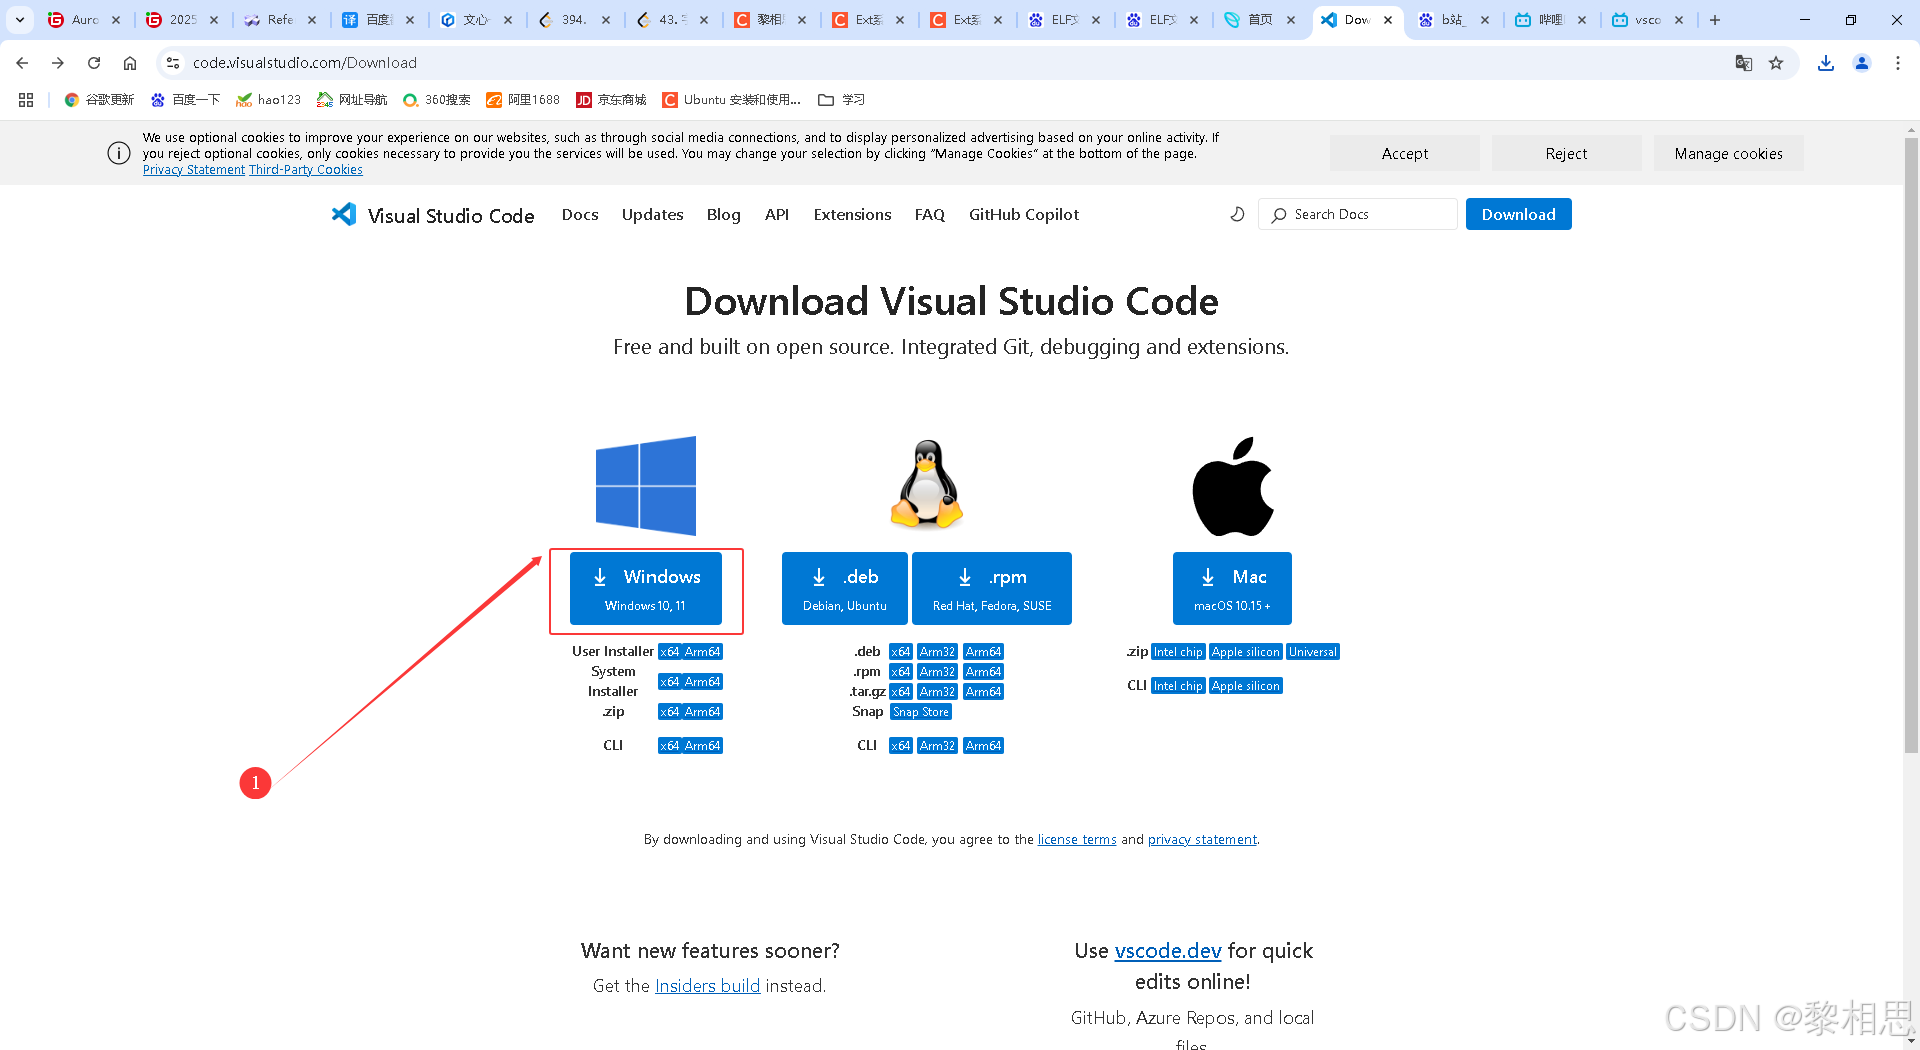
Task: Click the Snap Store link
Action: (921, 712)
